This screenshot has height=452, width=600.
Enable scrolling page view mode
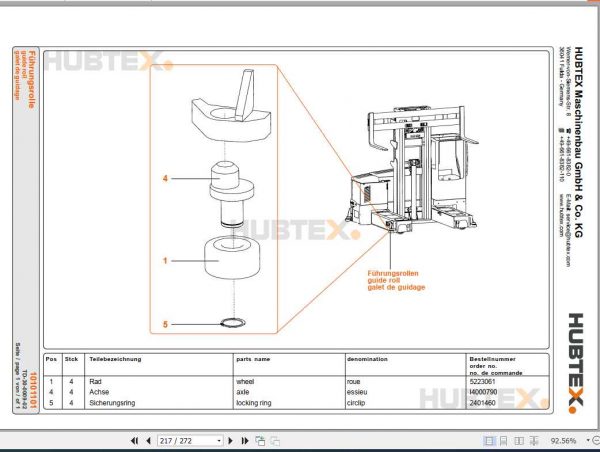point(504,441)
